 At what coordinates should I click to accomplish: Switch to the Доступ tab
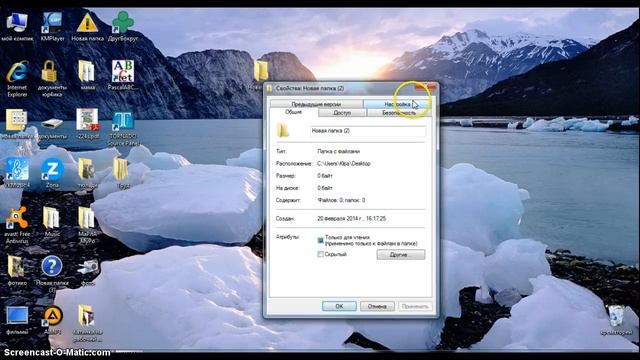pyautogui.click(x=342, y=113)
